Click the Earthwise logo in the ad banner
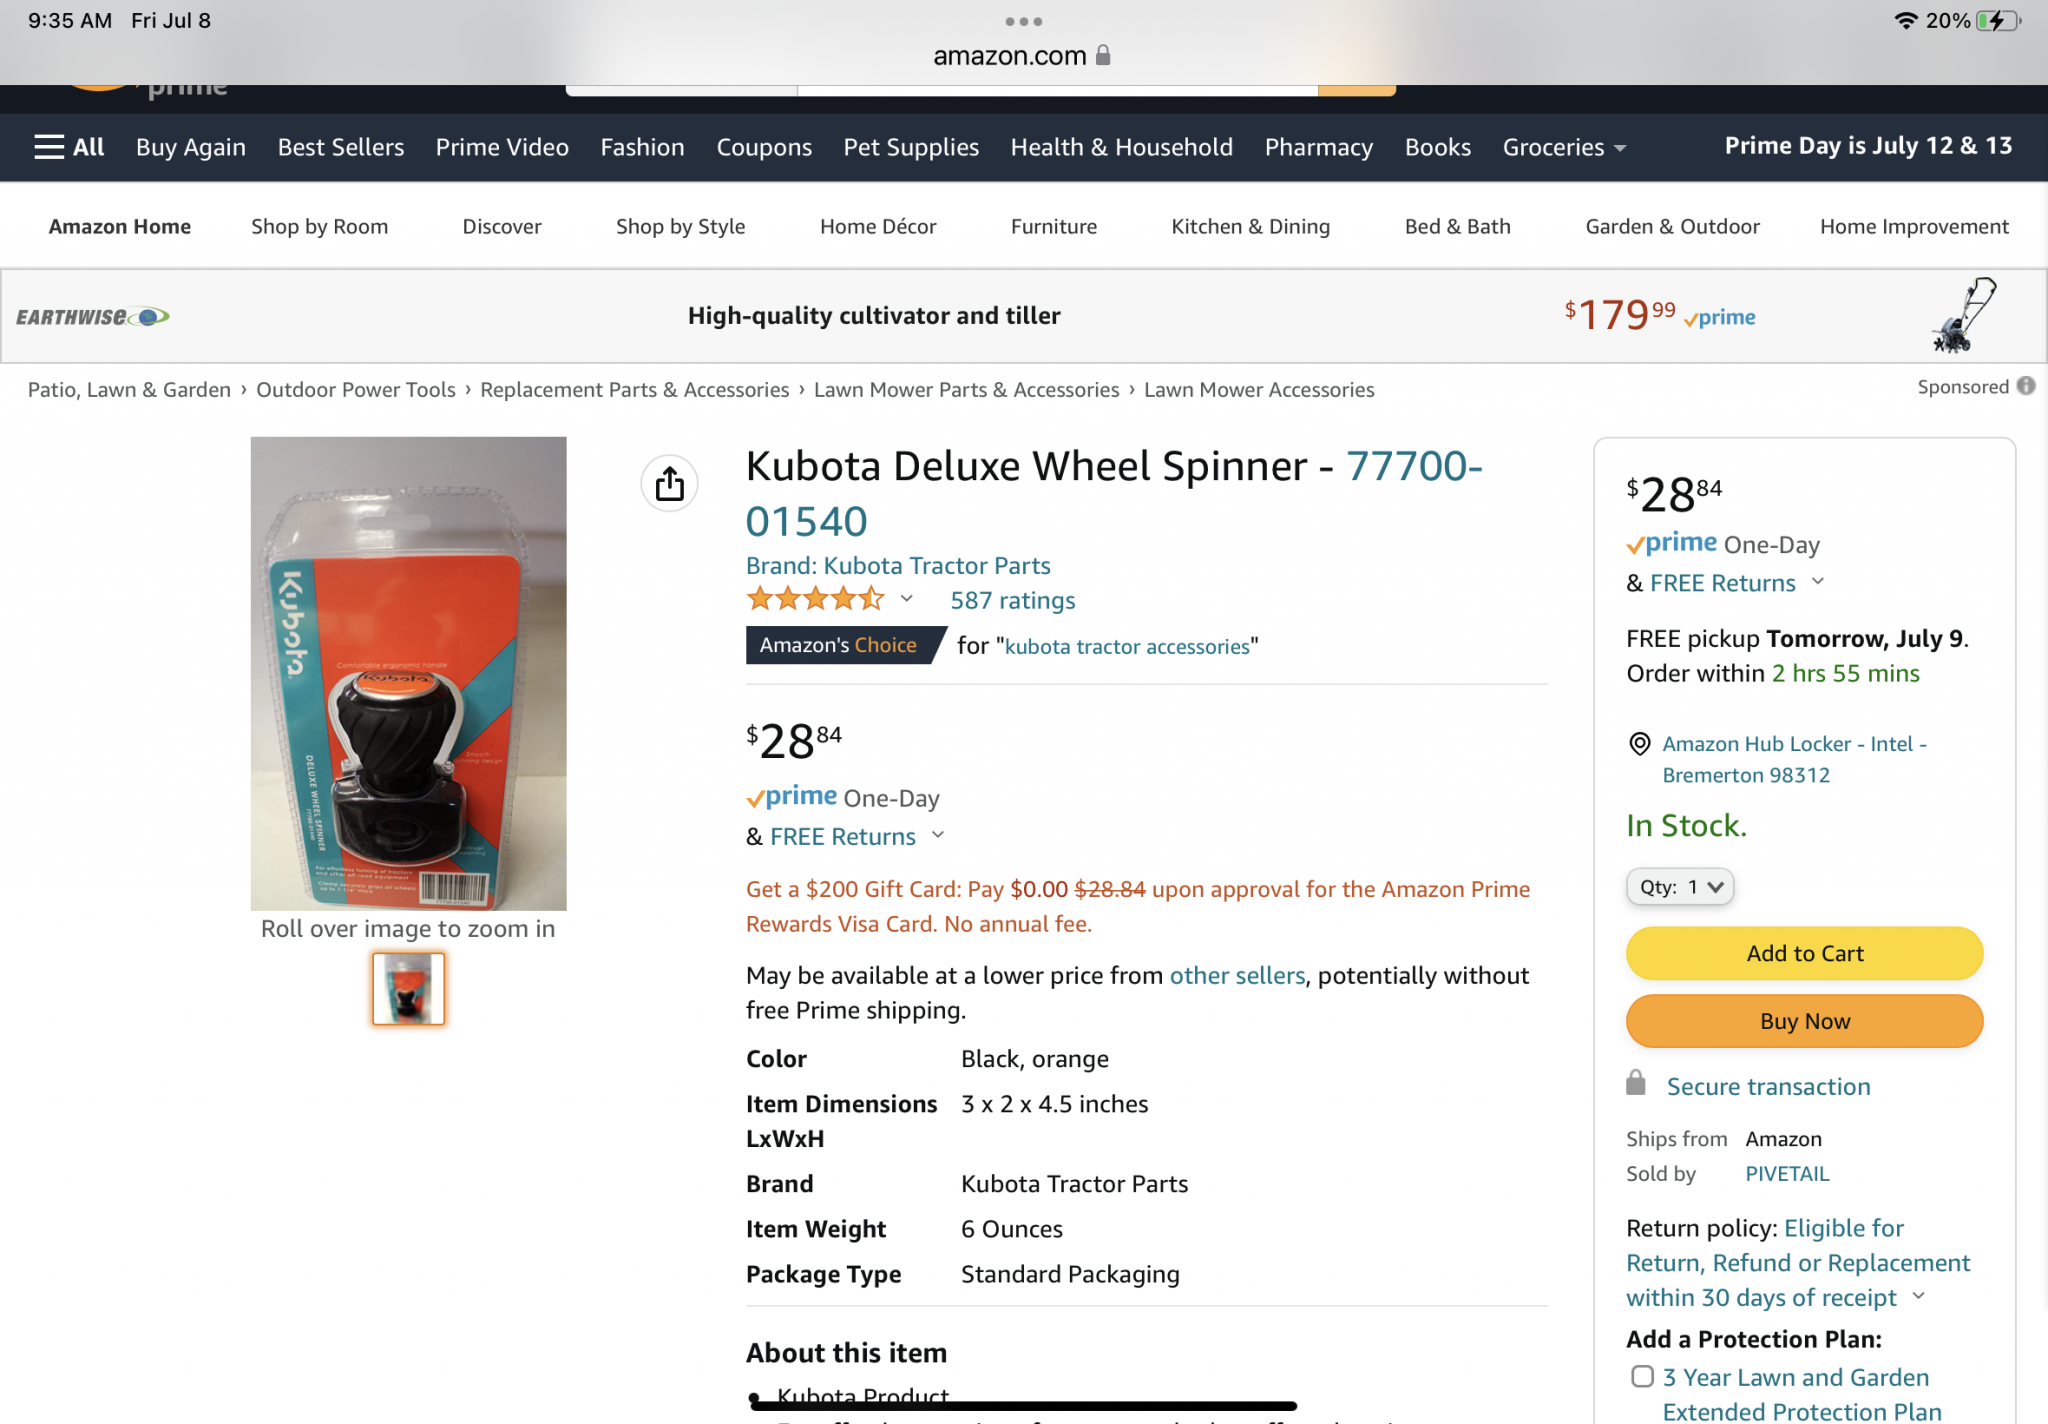2048x1424 pixels. click(x=92, y=317)
